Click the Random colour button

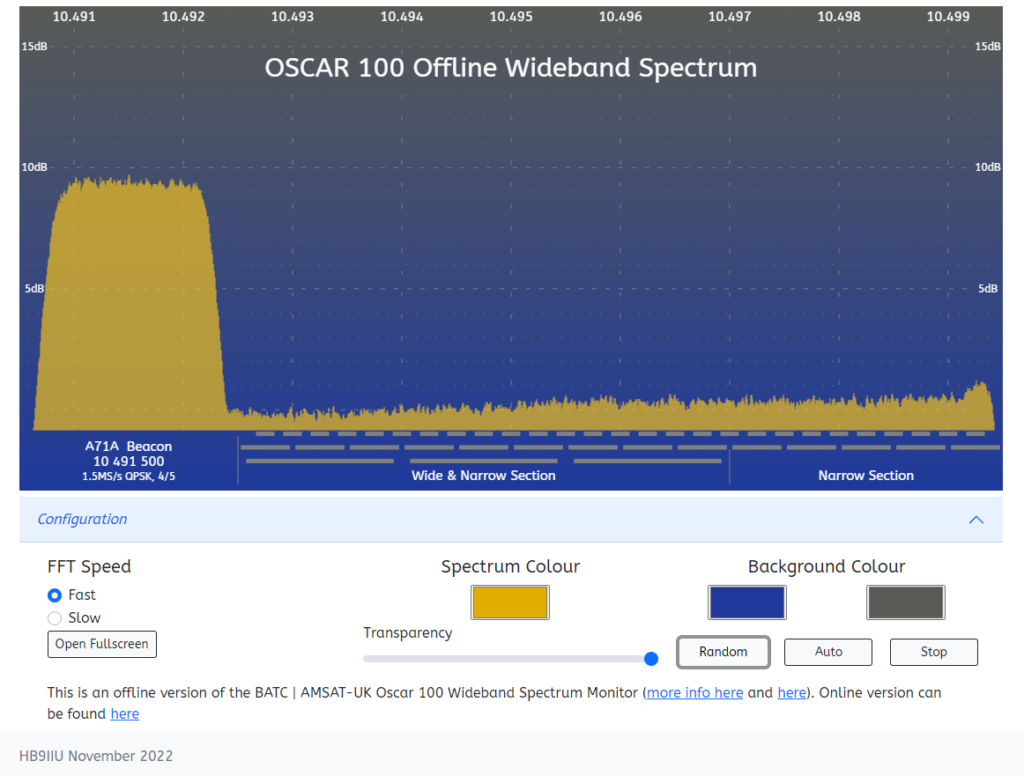point(723,652)
